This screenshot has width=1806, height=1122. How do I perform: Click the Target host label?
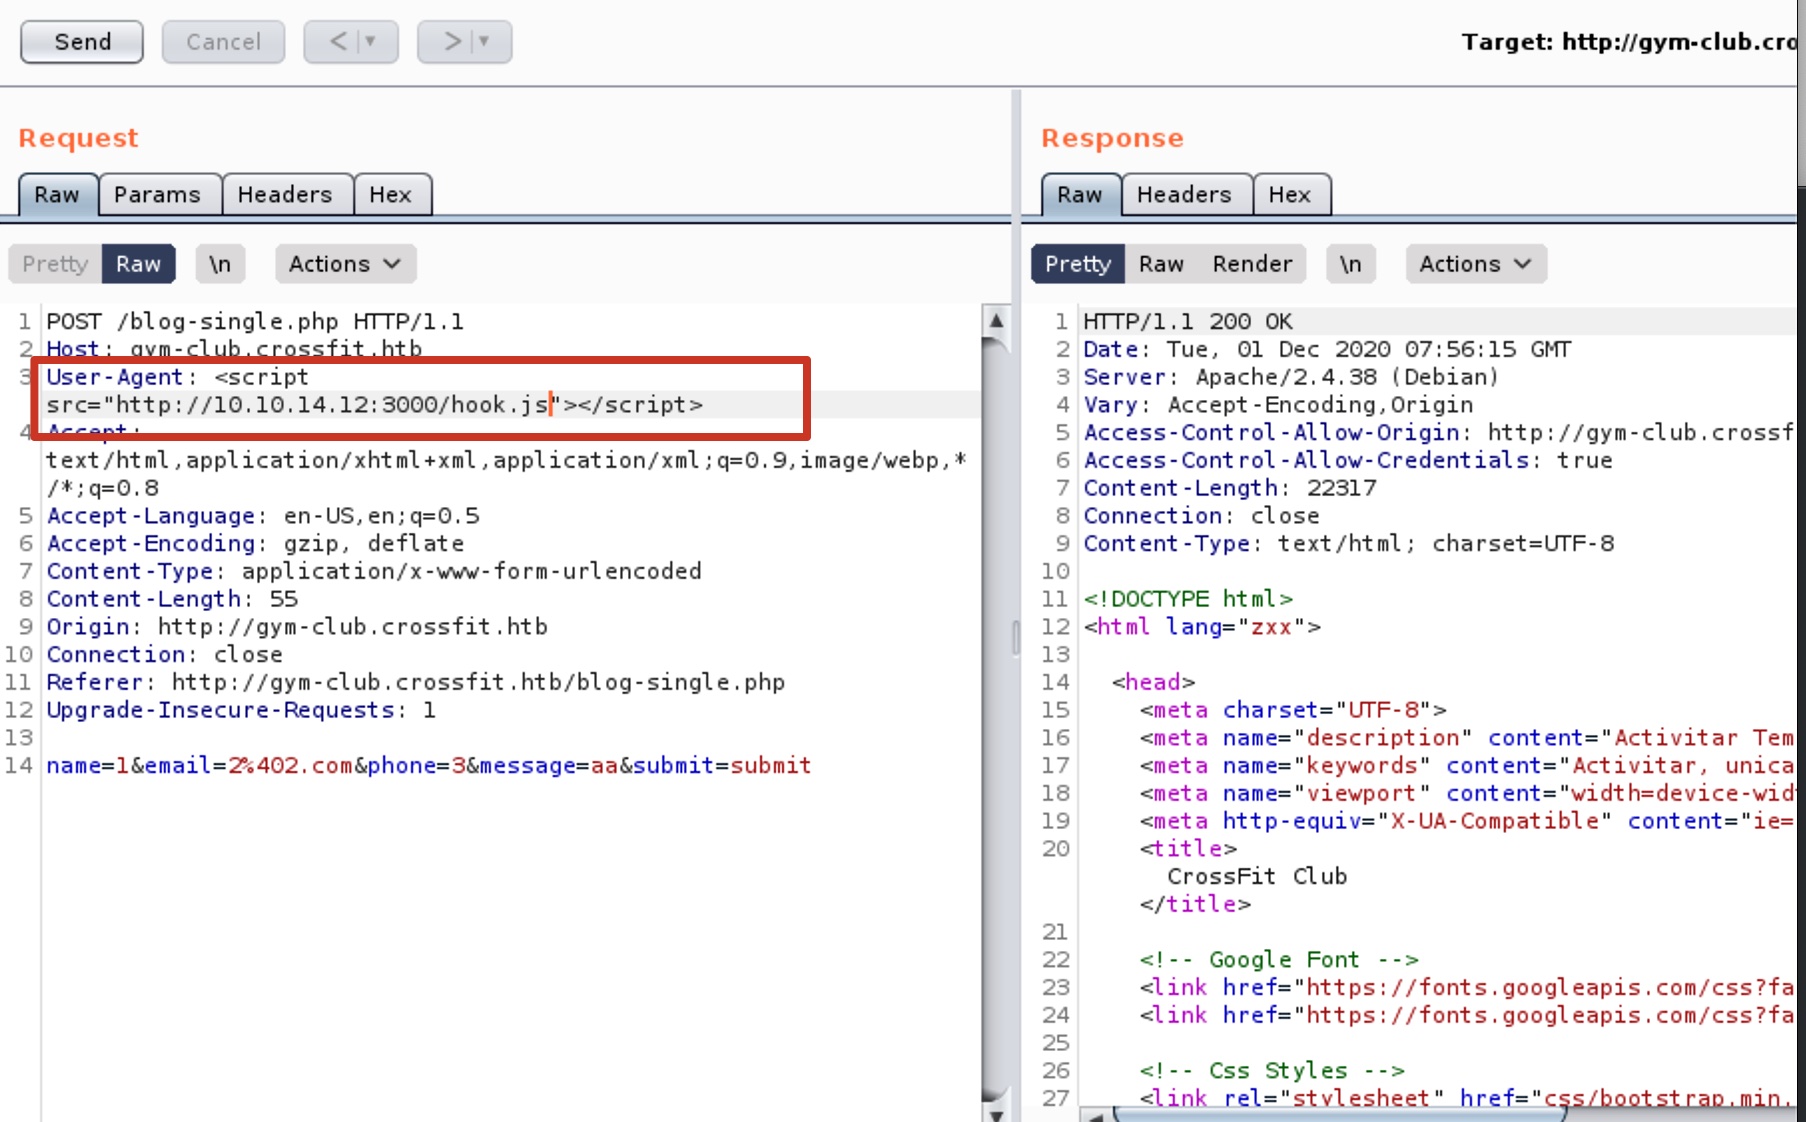click(x=1628, y=42)
